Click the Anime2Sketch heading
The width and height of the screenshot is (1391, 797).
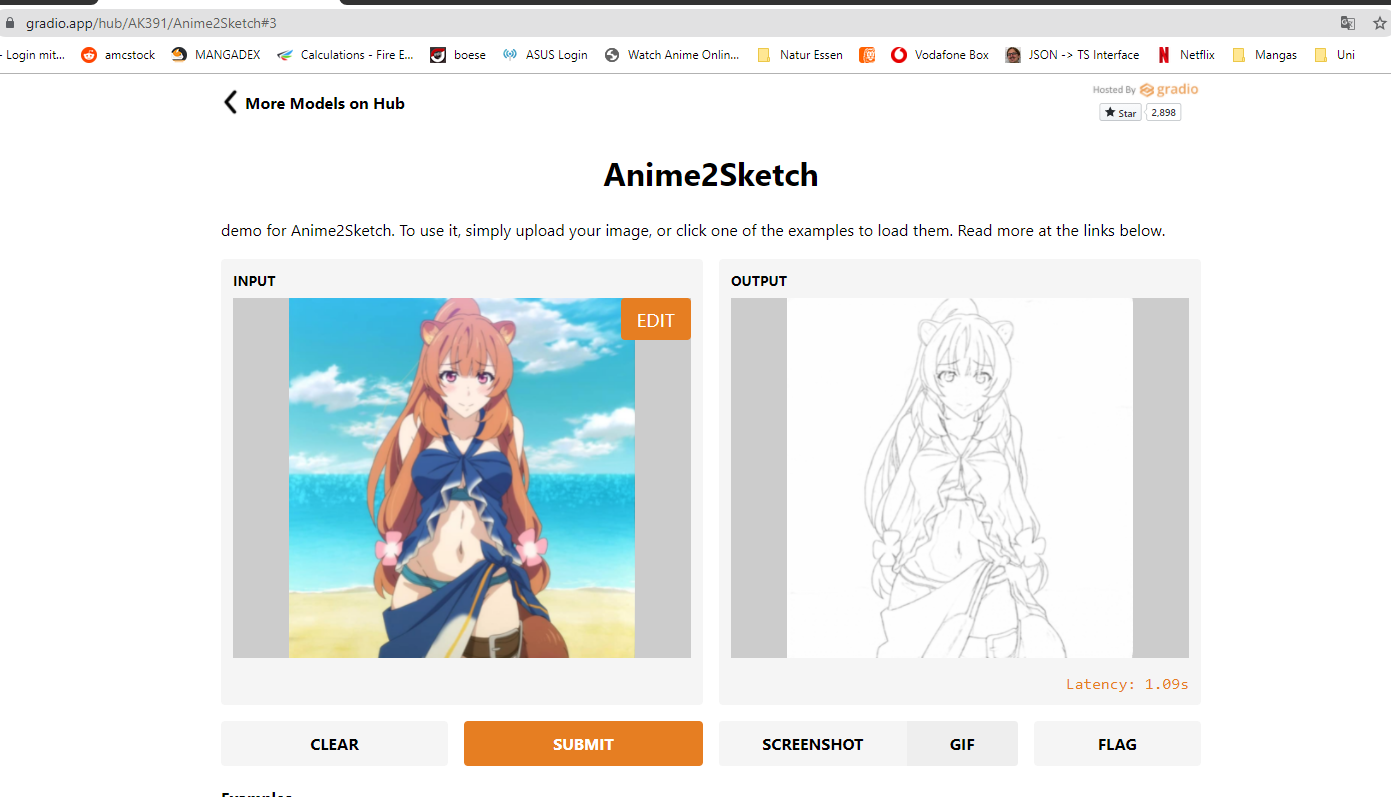(x=711, y=175)
